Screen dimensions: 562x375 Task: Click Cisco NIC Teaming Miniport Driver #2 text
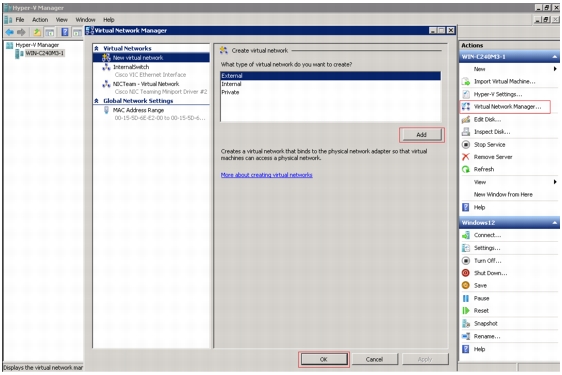pyautogui.click(x=161, y=91)
